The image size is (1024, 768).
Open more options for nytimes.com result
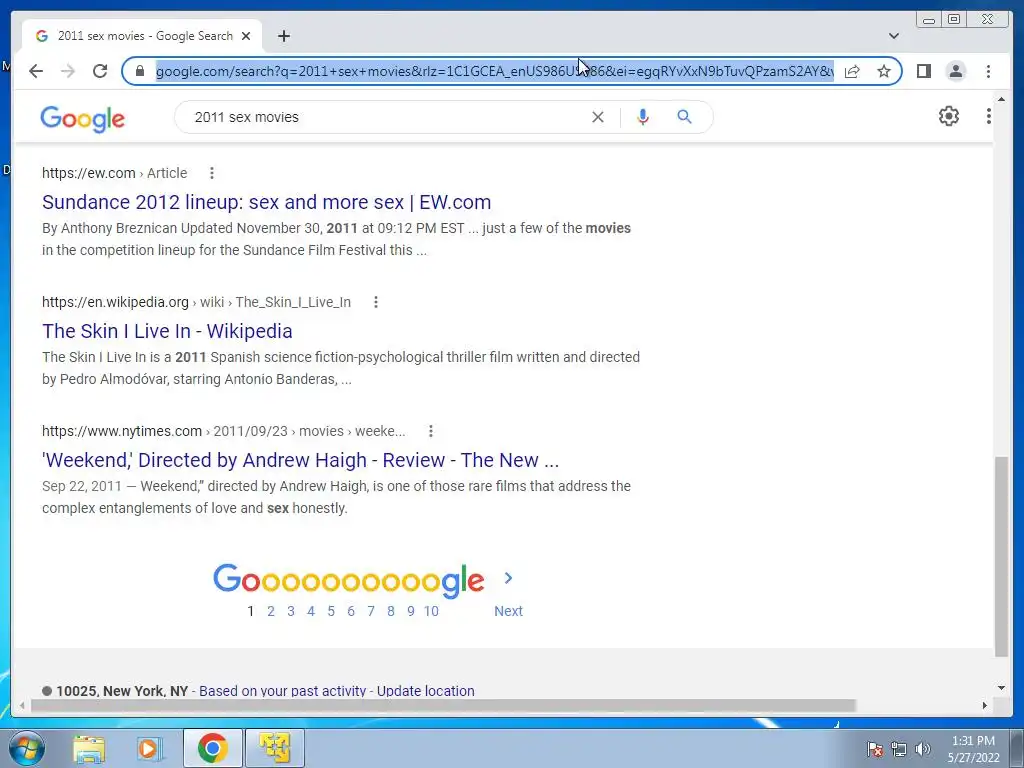[x=430, y=431]
